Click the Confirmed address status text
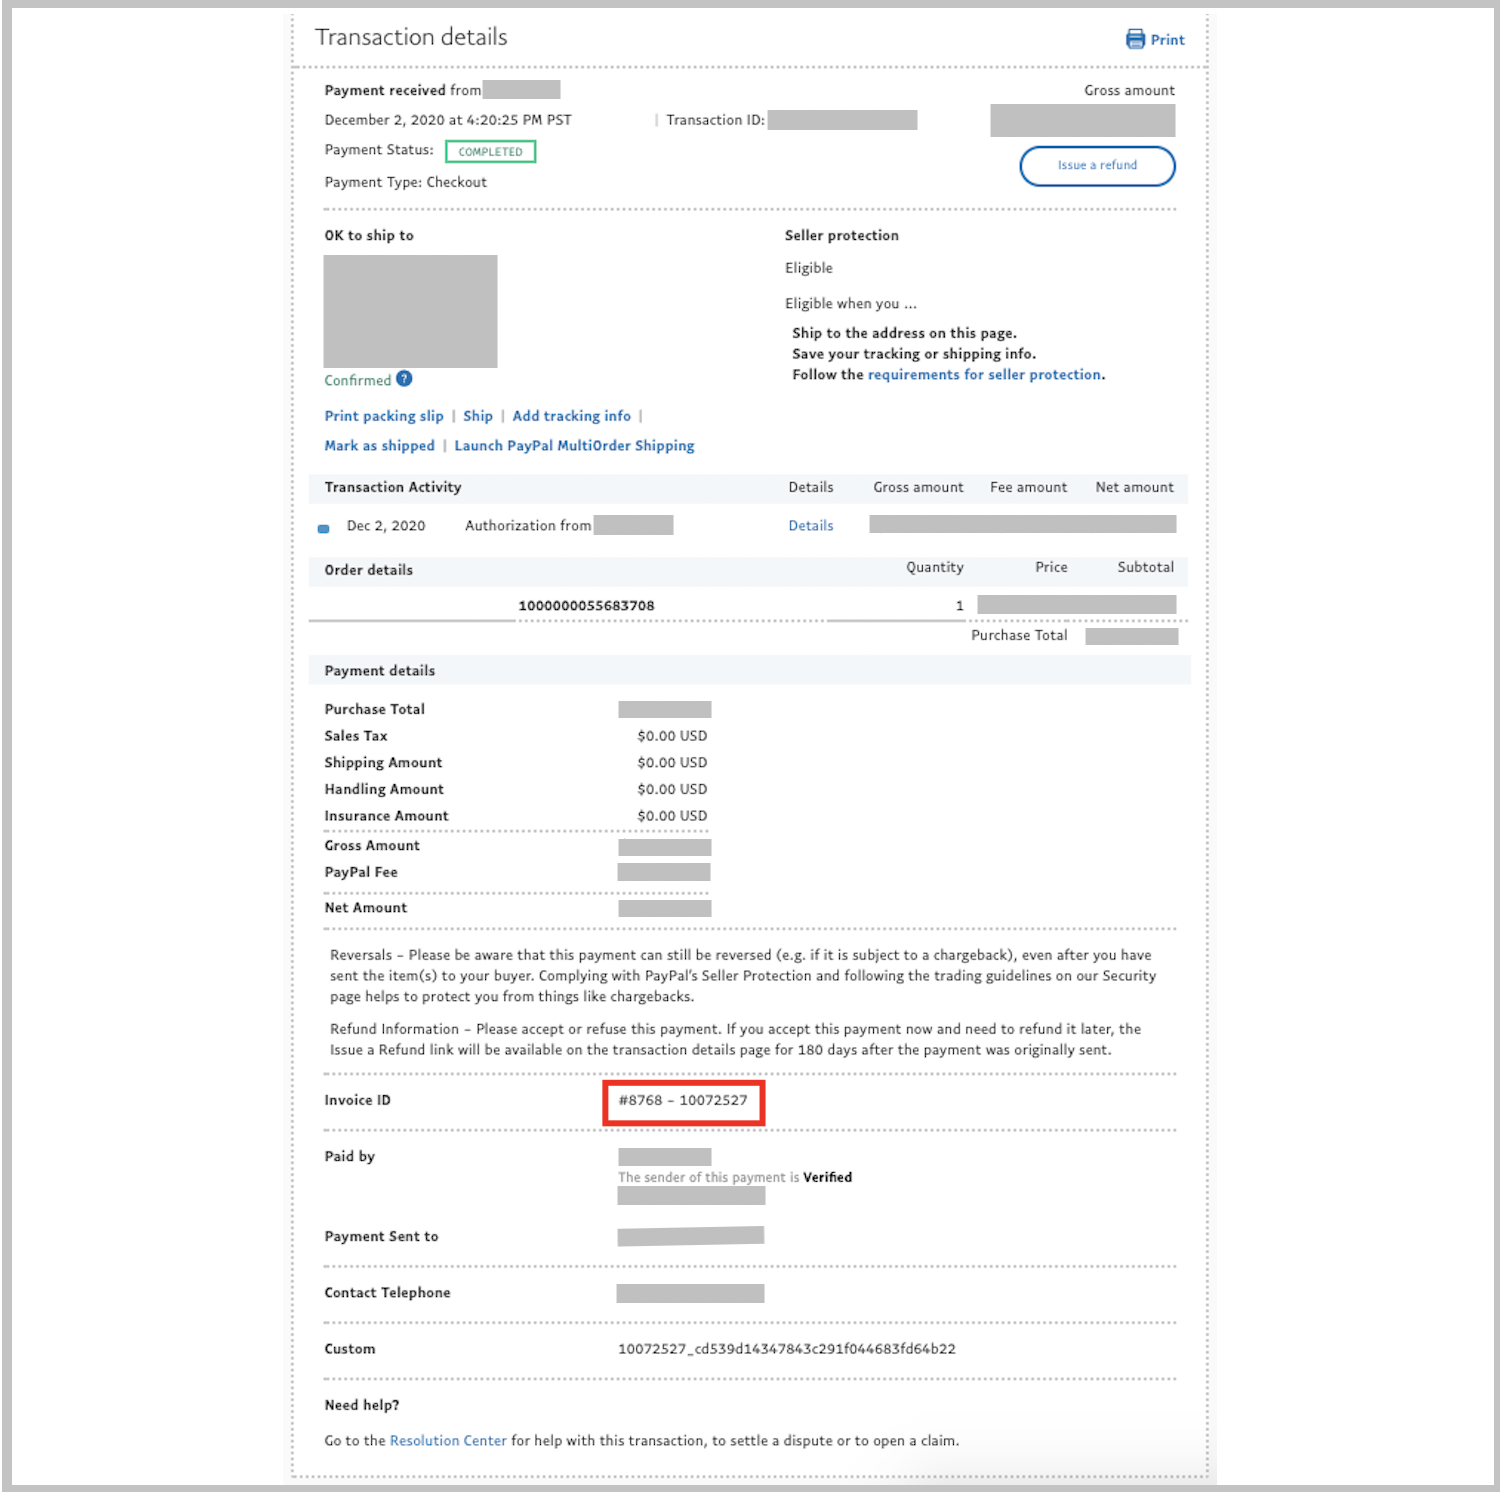This screenshot has width=1500, height=1492. 357,381
